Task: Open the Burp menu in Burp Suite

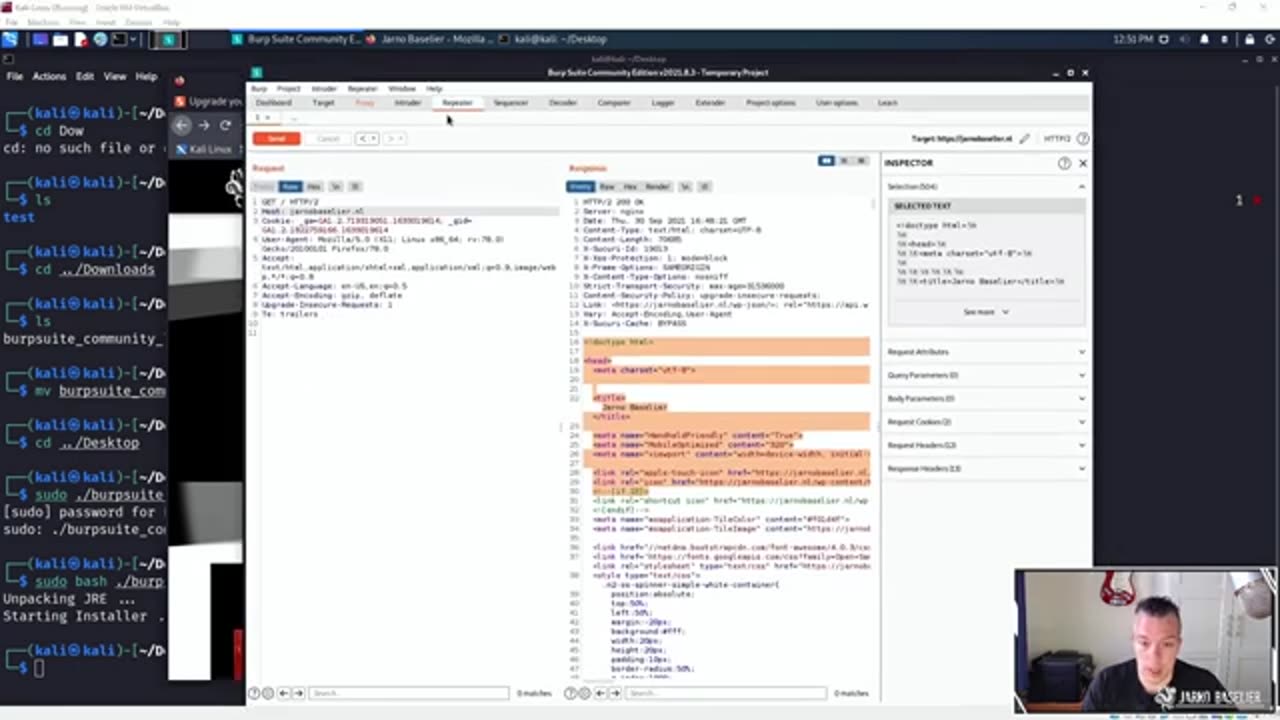Action: (259, 89)
